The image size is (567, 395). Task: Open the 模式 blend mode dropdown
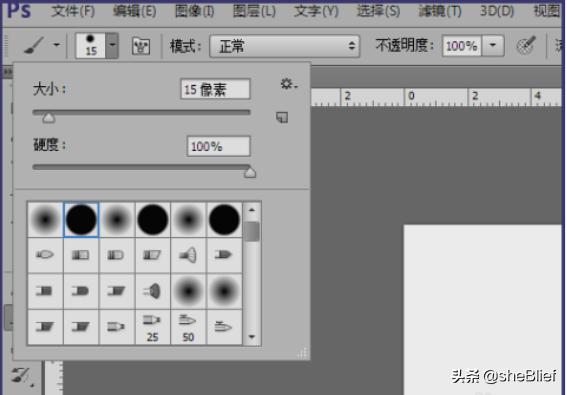[x=285, y=46]
